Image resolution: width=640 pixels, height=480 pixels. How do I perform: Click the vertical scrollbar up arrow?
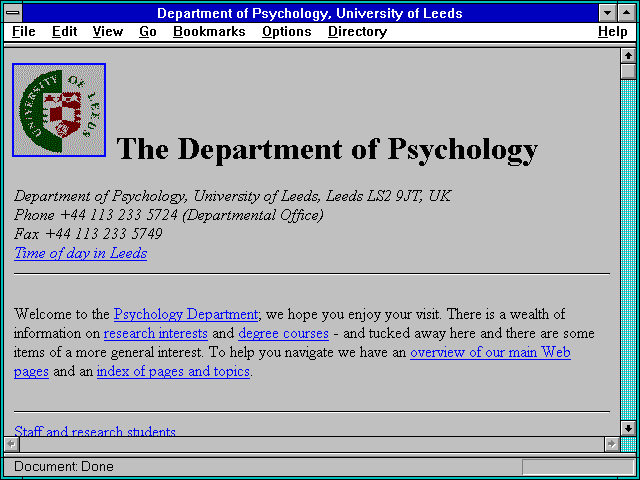point(628,56)
